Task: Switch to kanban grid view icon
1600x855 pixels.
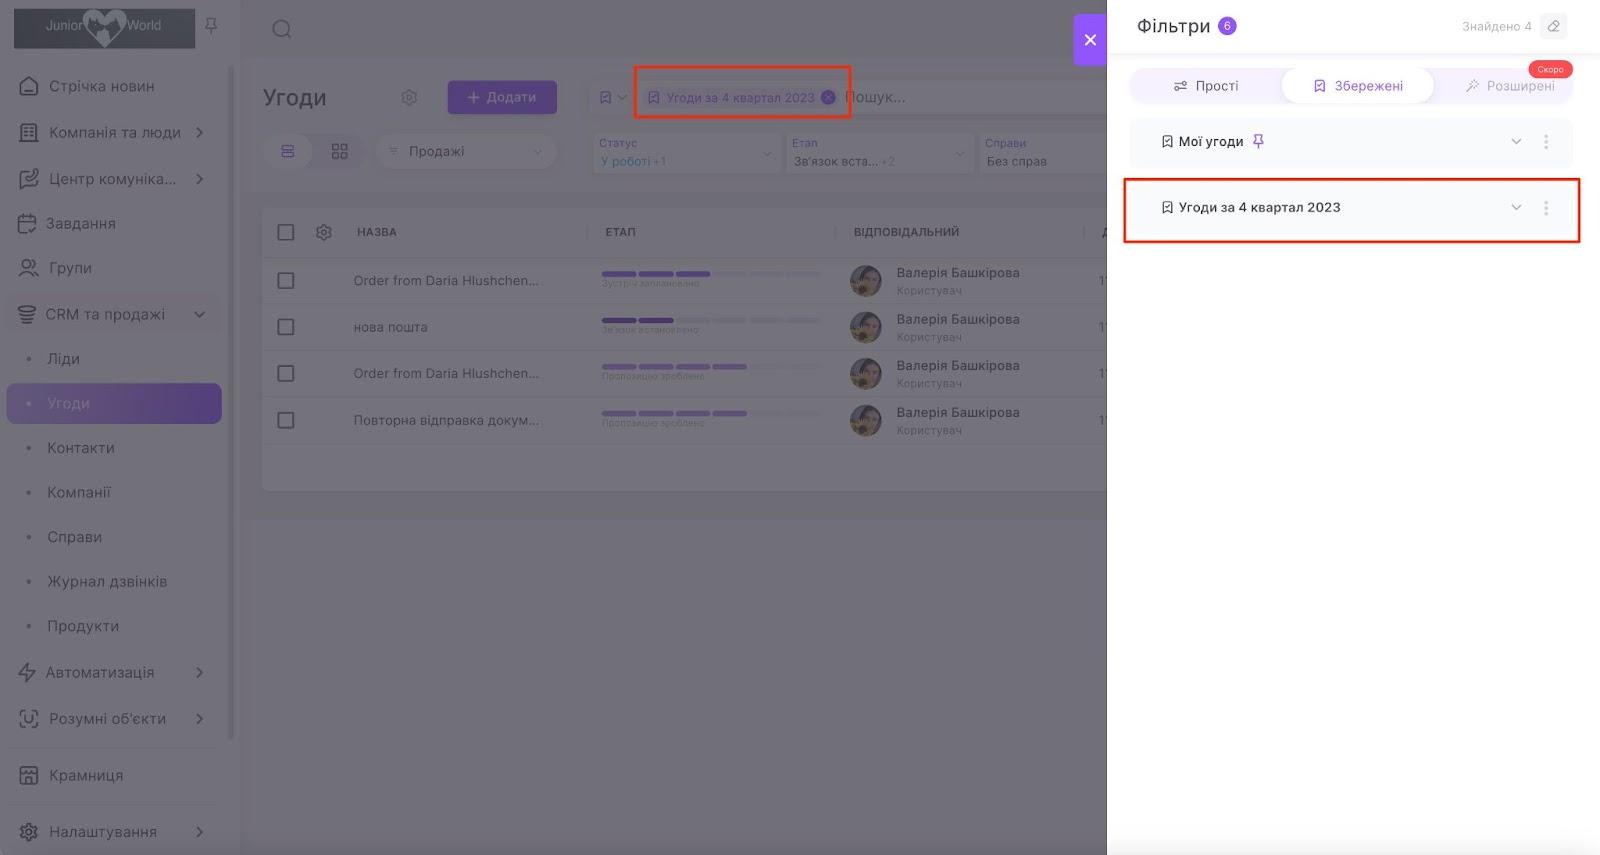Action: 340,151
